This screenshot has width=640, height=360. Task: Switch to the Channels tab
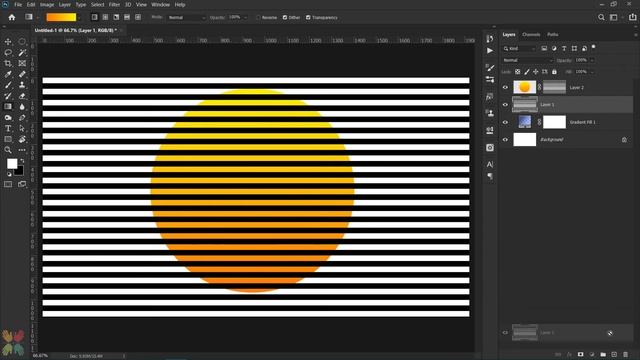531,35
